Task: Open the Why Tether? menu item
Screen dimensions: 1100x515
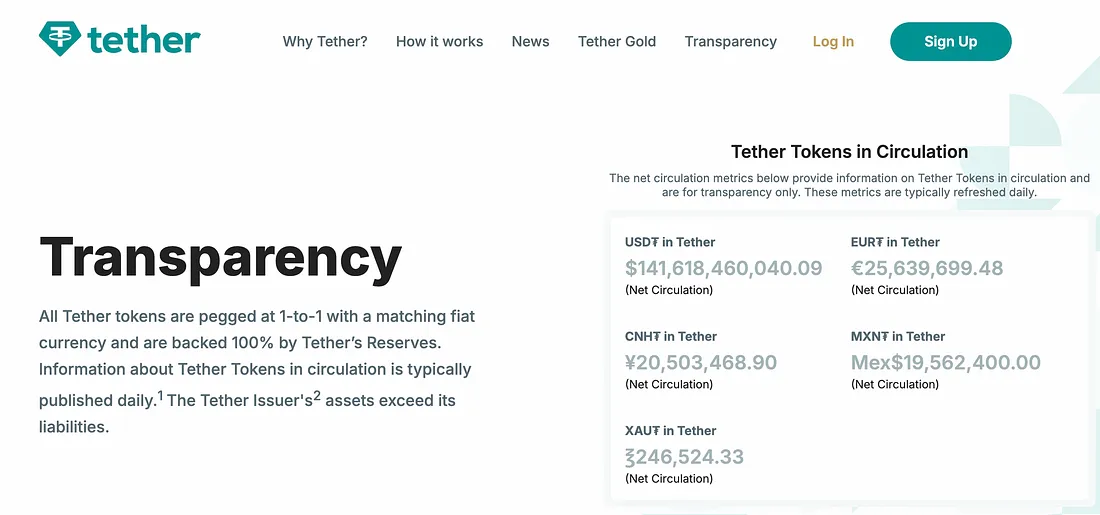Action: (x=325, y=42)
